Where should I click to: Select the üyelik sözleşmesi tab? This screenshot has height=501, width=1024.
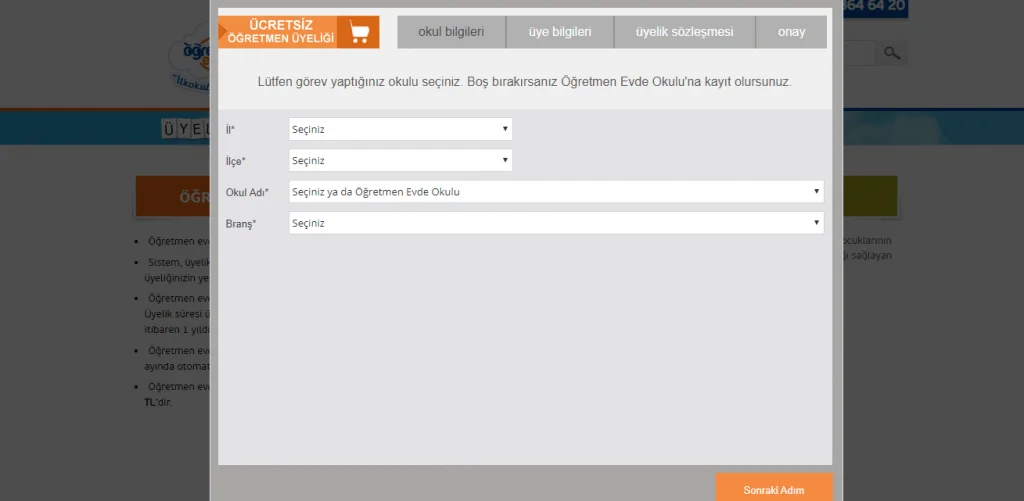(x=684, y=32)
